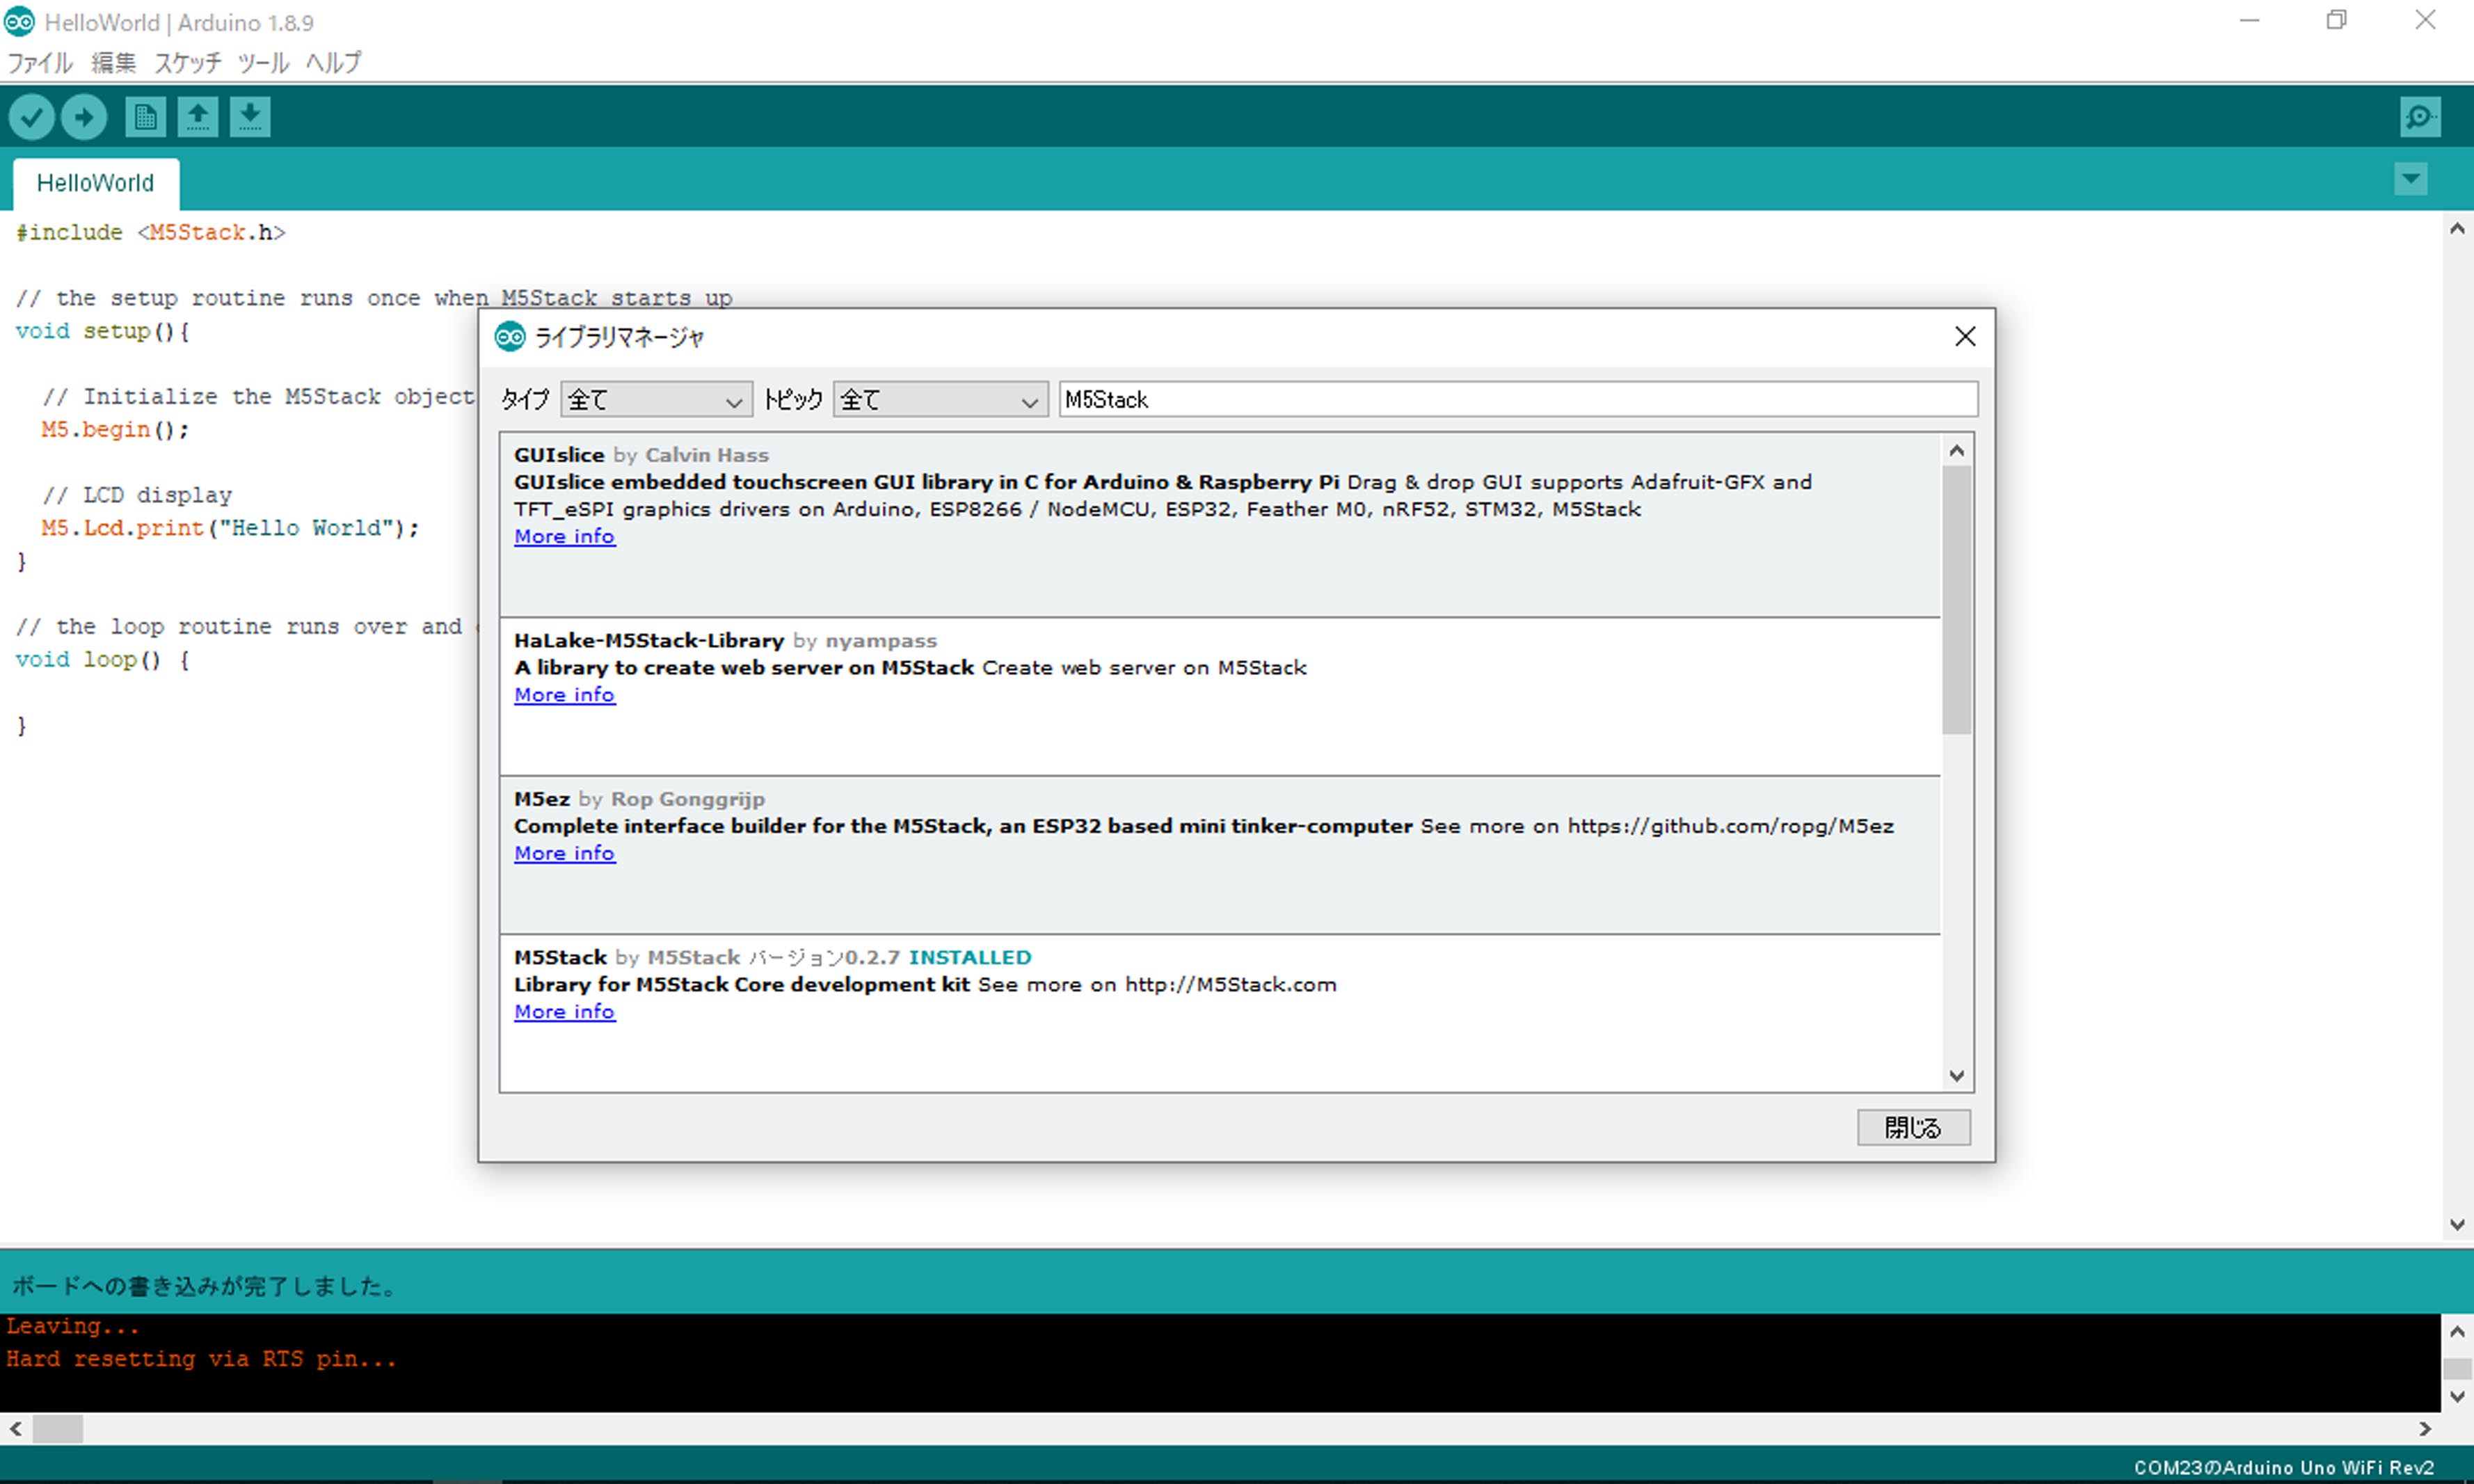Click the Upload arrow icon
The width and height of the screenshot is (2474, 1484).
[84, 117]
